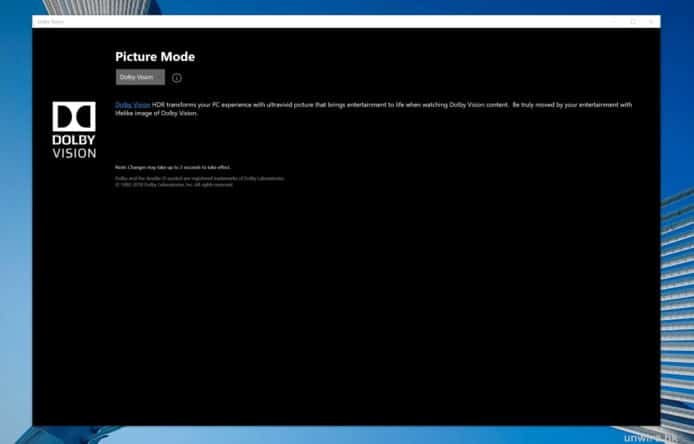This screenshot has height=444, width=694.
Task: Maximize the Dolby app window
Action: tap(632, 21)
